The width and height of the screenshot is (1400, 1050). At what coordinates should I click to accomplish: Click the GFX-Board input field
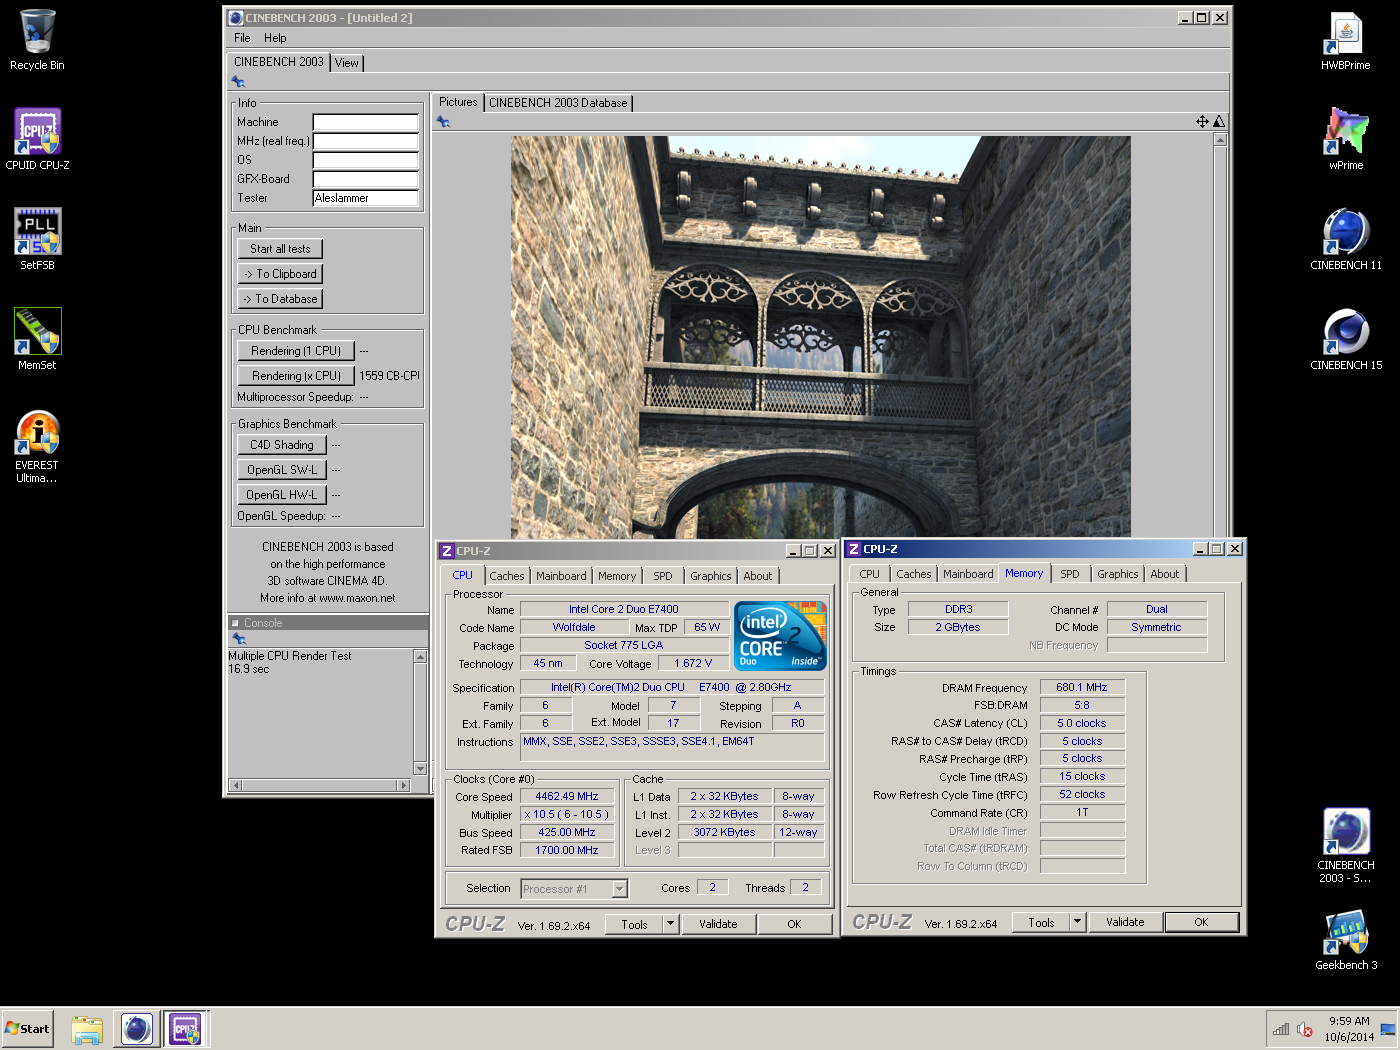[365, 179]
